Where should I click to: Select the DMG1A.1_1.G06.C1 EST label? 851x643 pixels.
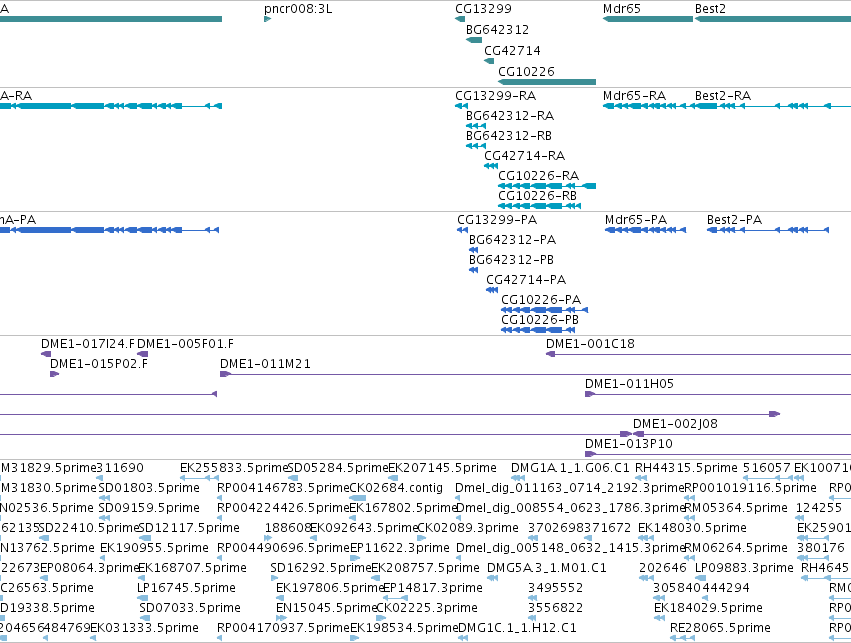pos(570,469)
